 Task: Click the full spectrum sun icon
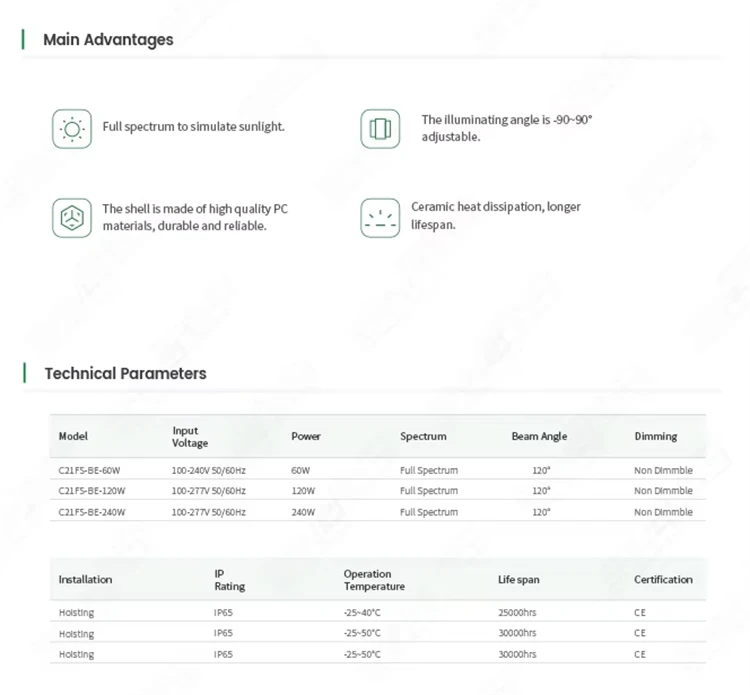72,129
